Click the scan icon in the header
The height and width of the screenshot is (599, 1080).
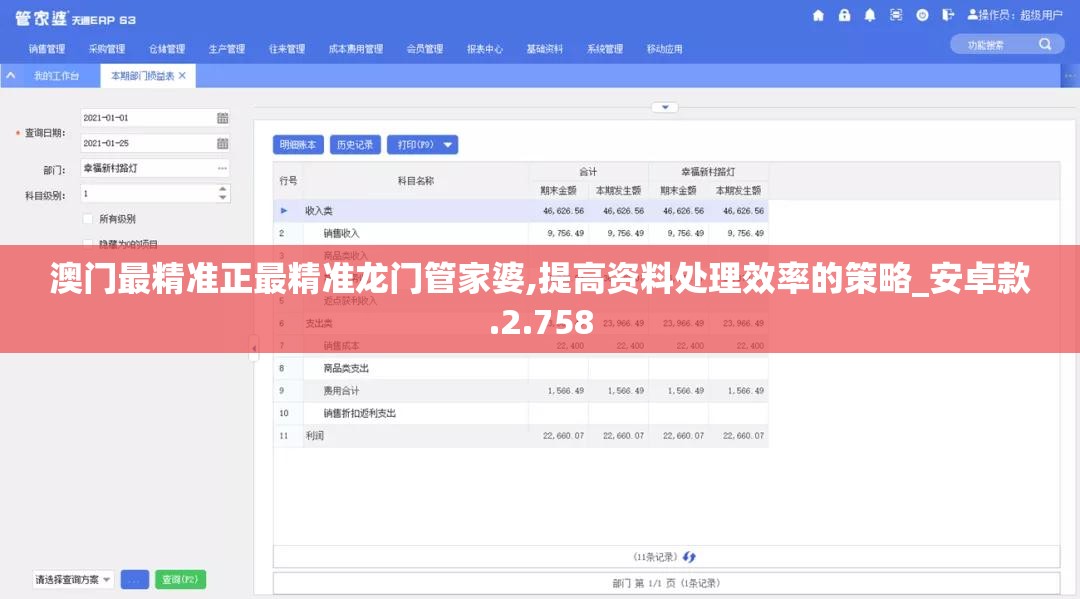895,15
